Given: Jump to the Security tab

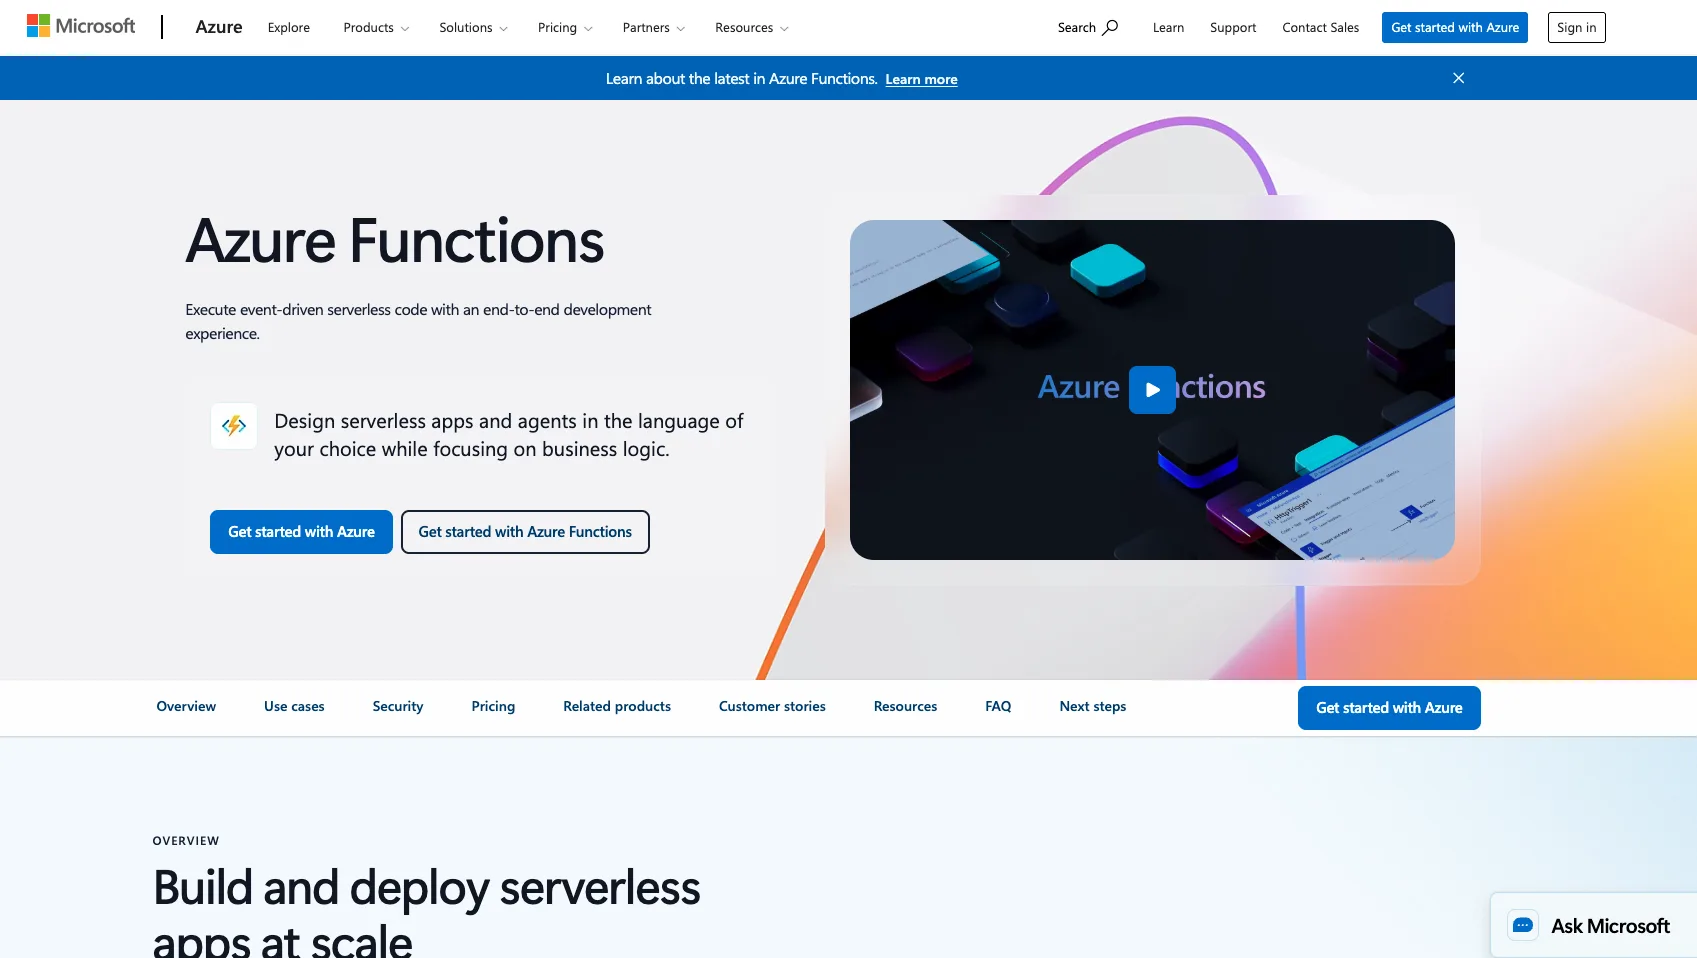Looking at the screenshot, I should 398,706.
